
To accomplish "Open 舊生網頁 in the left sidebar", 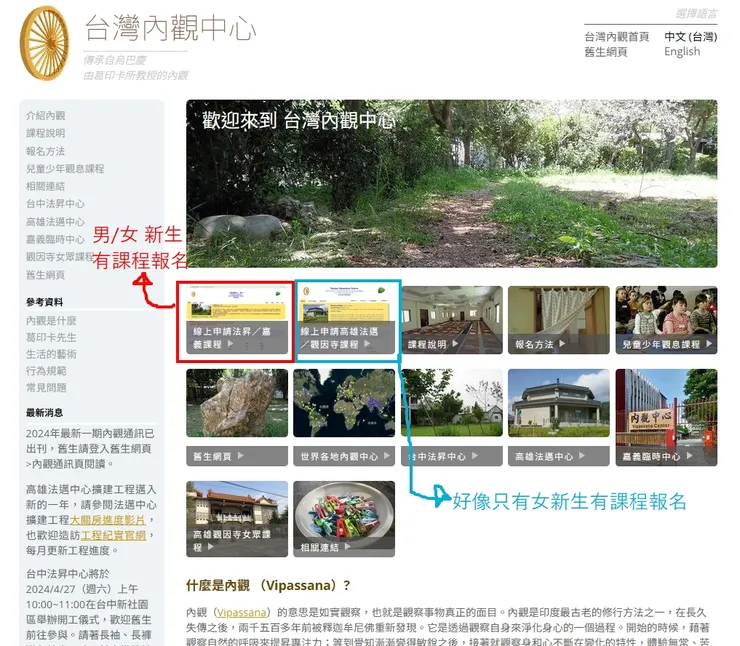I will point(45,275).
